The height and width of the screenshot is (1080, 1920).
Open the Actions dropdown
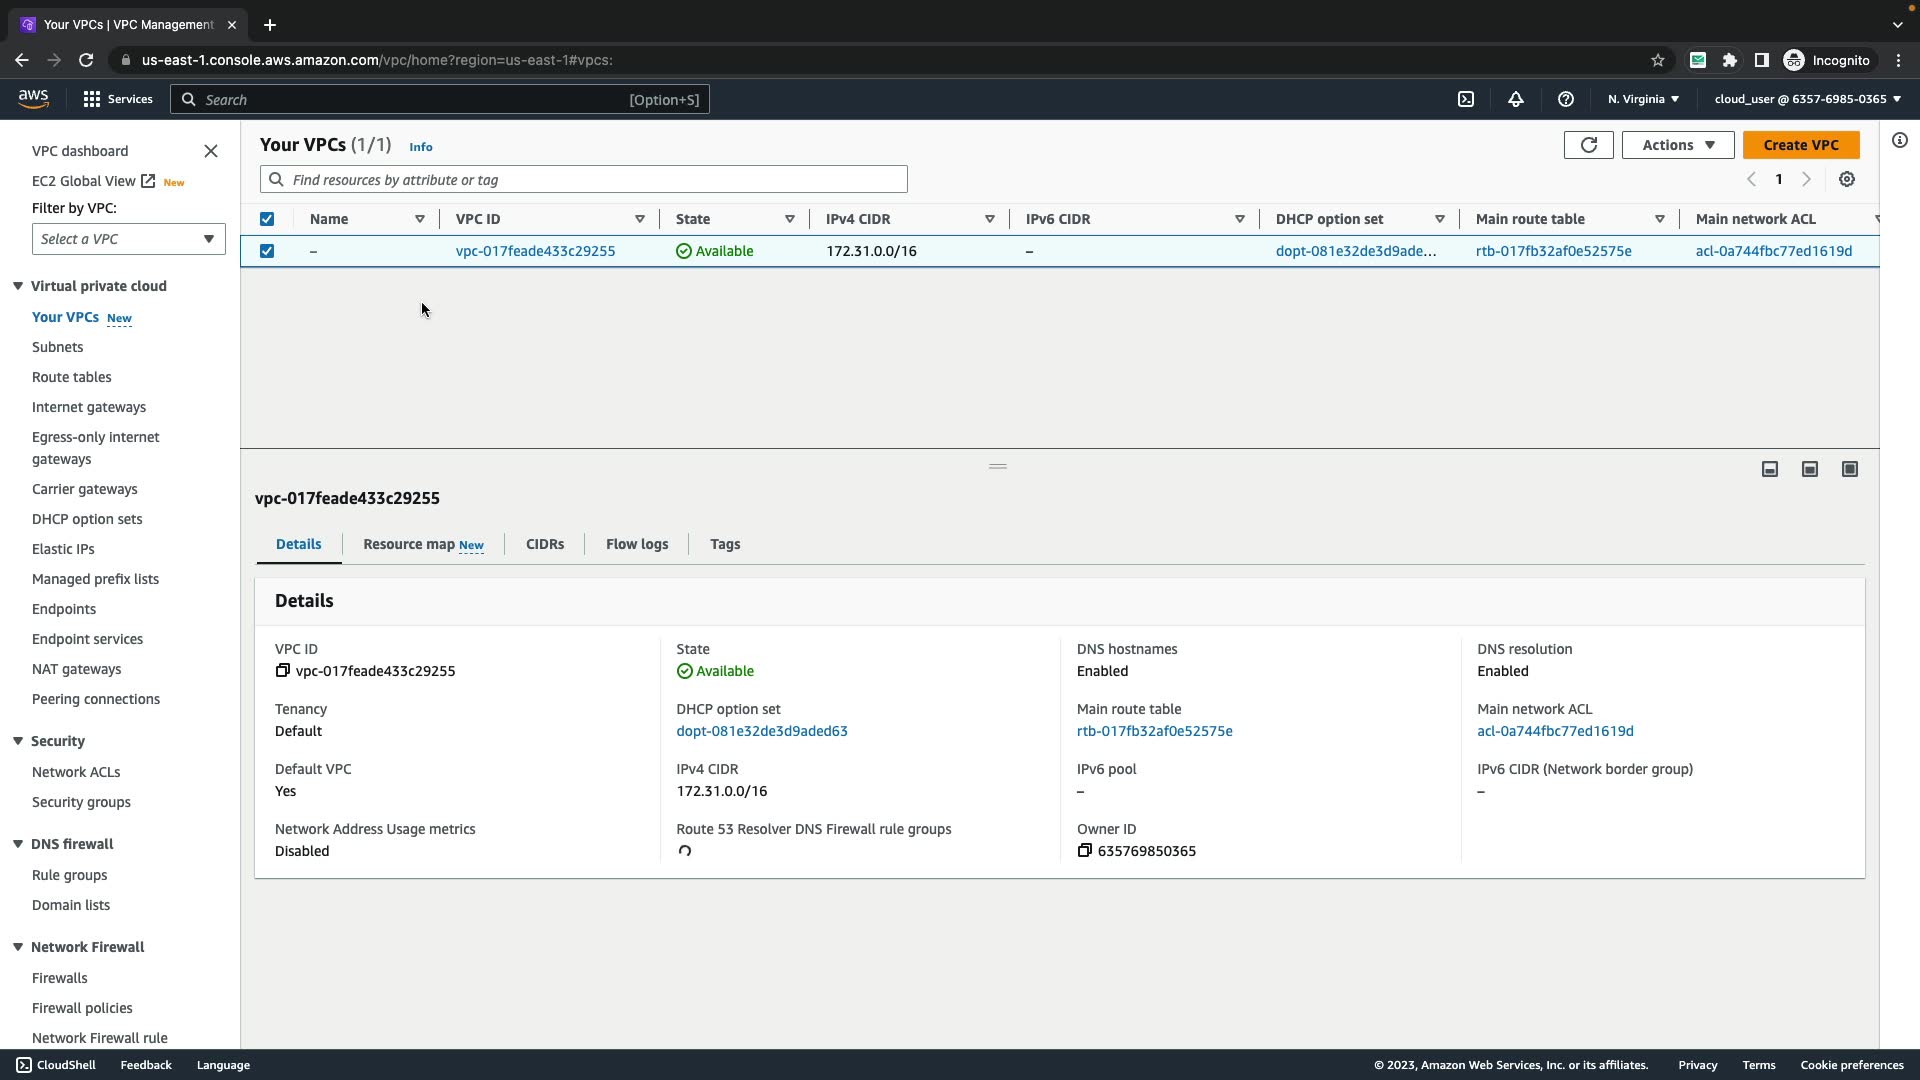(1678, 145)
